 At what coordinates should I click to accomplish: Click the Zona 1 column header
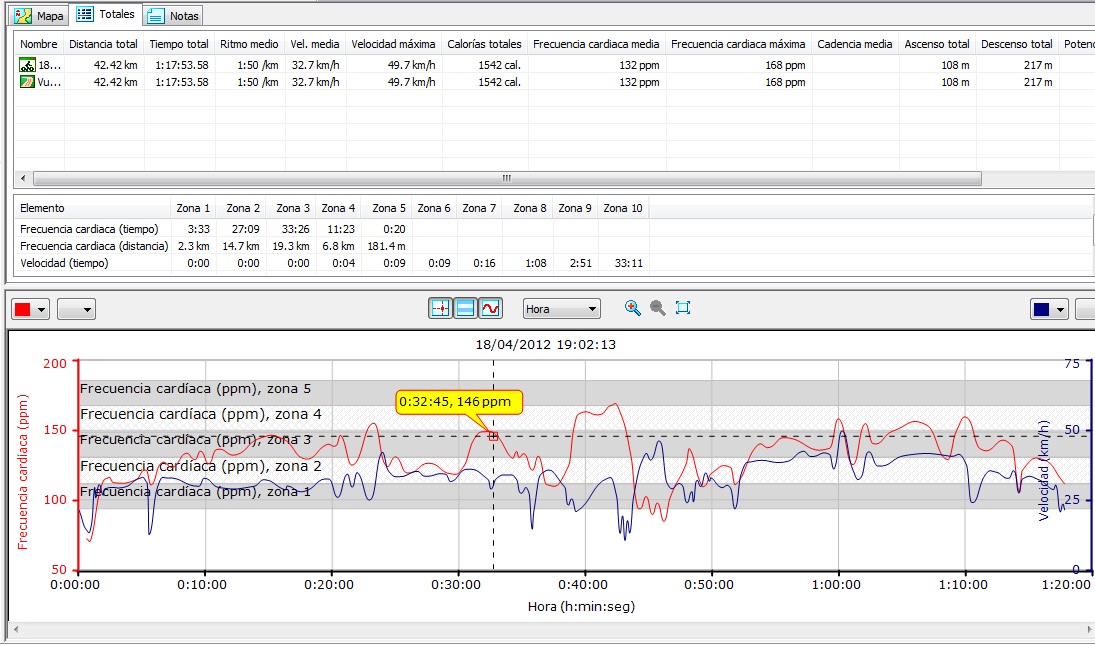click(x=193, y=208)
